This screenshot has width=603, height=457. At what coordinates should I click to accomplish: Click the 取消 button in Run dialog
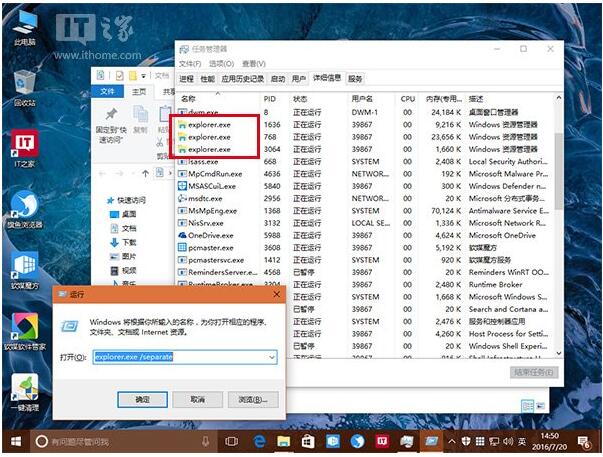tap(200, 399)
